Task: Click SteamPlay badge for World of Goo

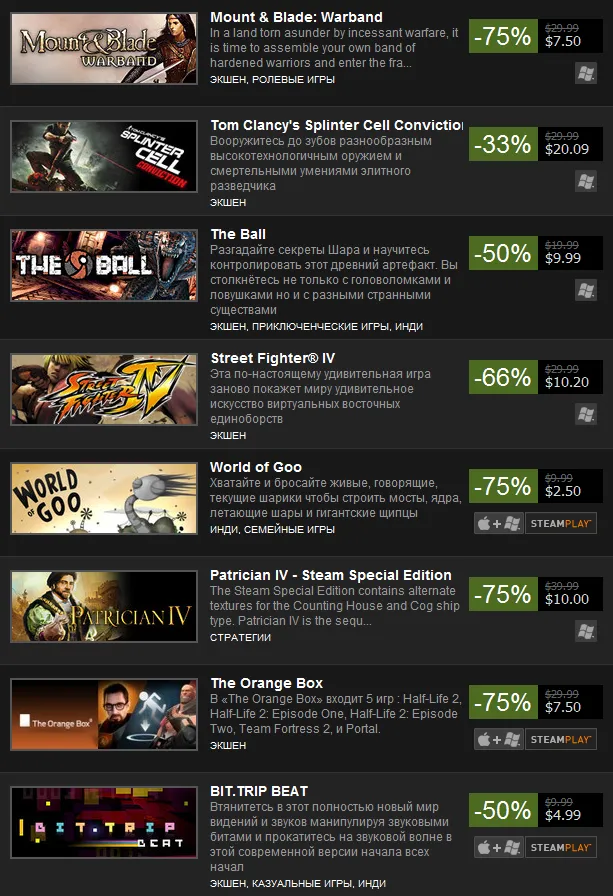Action: point(561,523)
